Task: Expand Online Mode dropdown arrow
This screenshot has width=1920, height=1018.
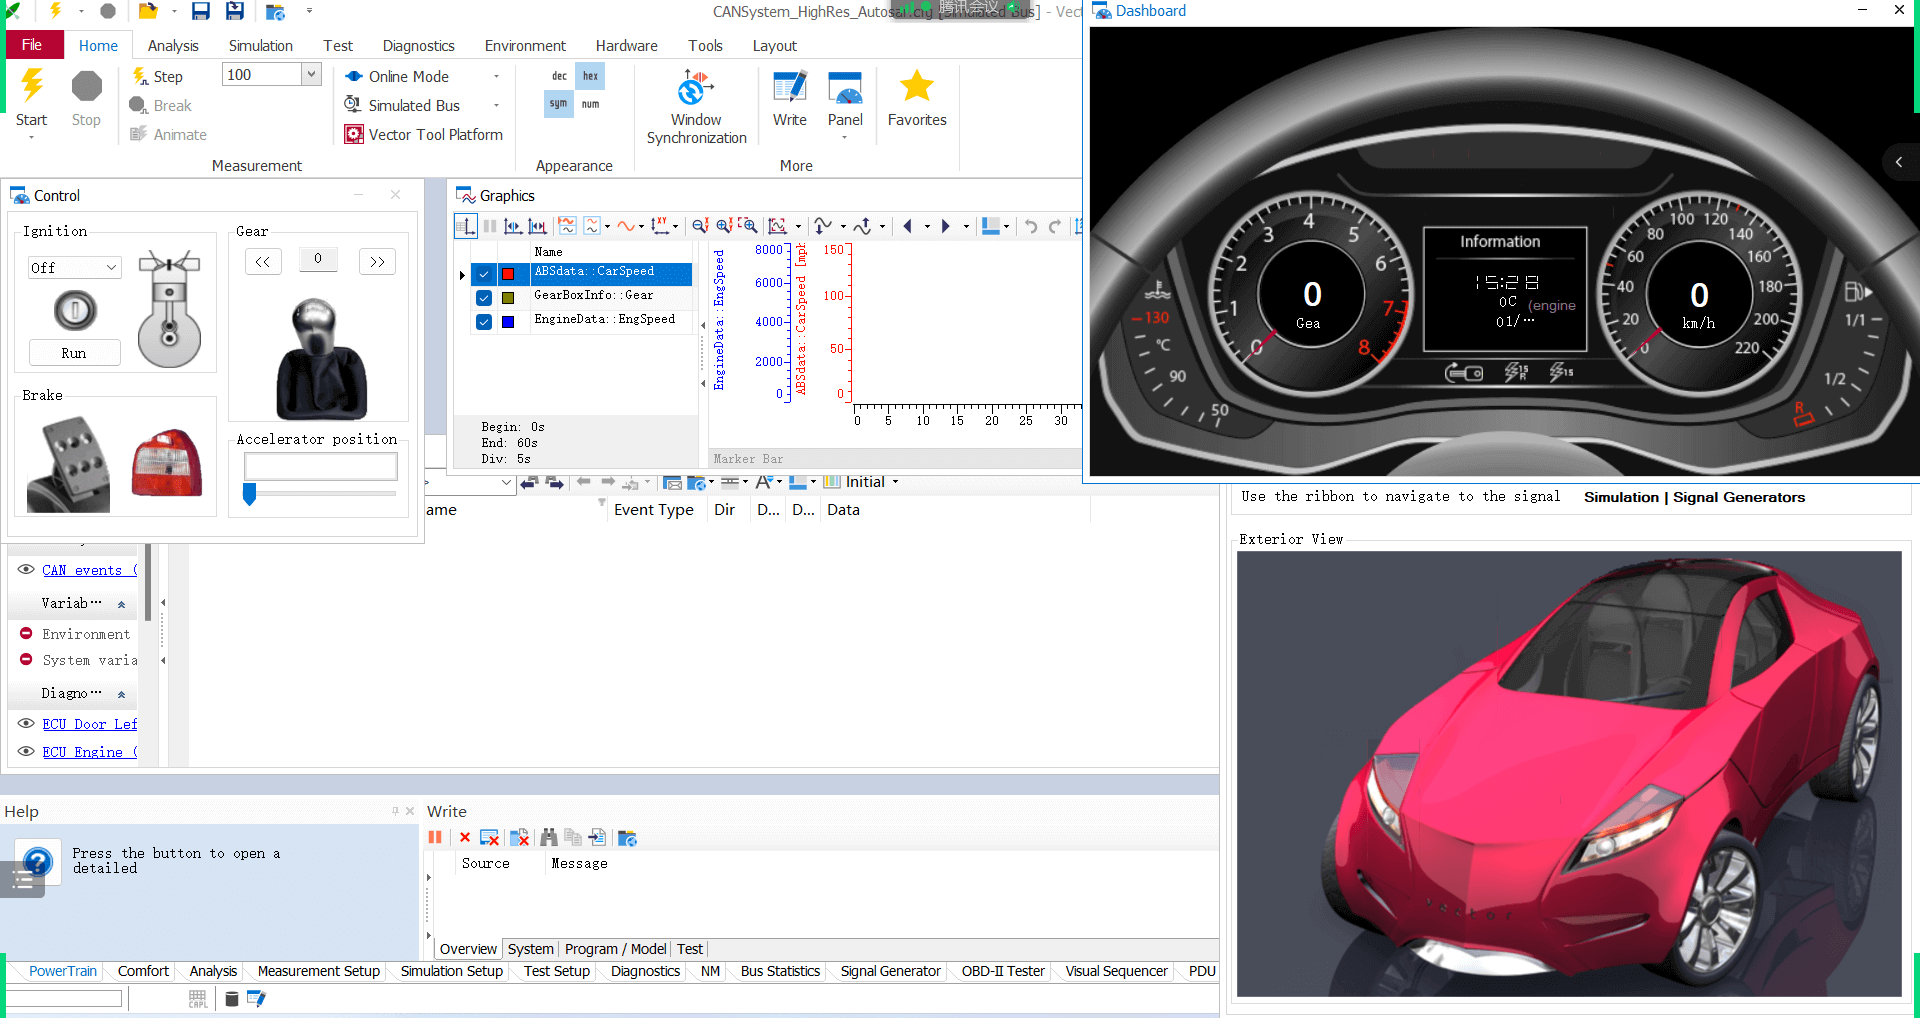Action: coord(496,76)
